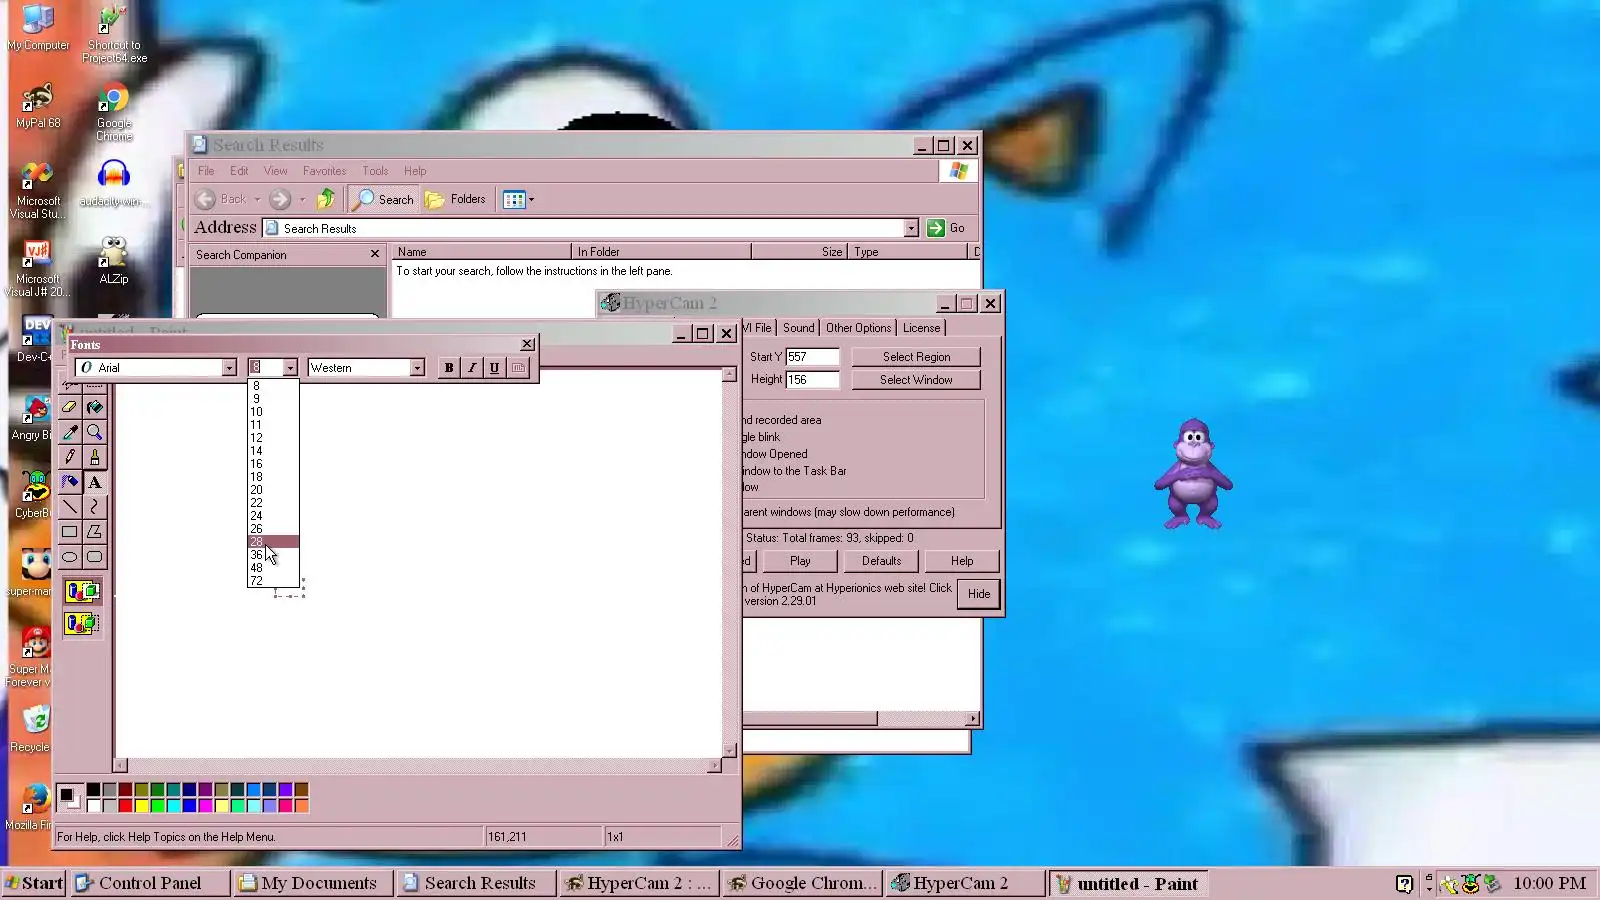Image resolution: width=1600 pixels, height=900 pixels.
Task: Select the Pencil tool in Paint
Action: pos(70,457)
